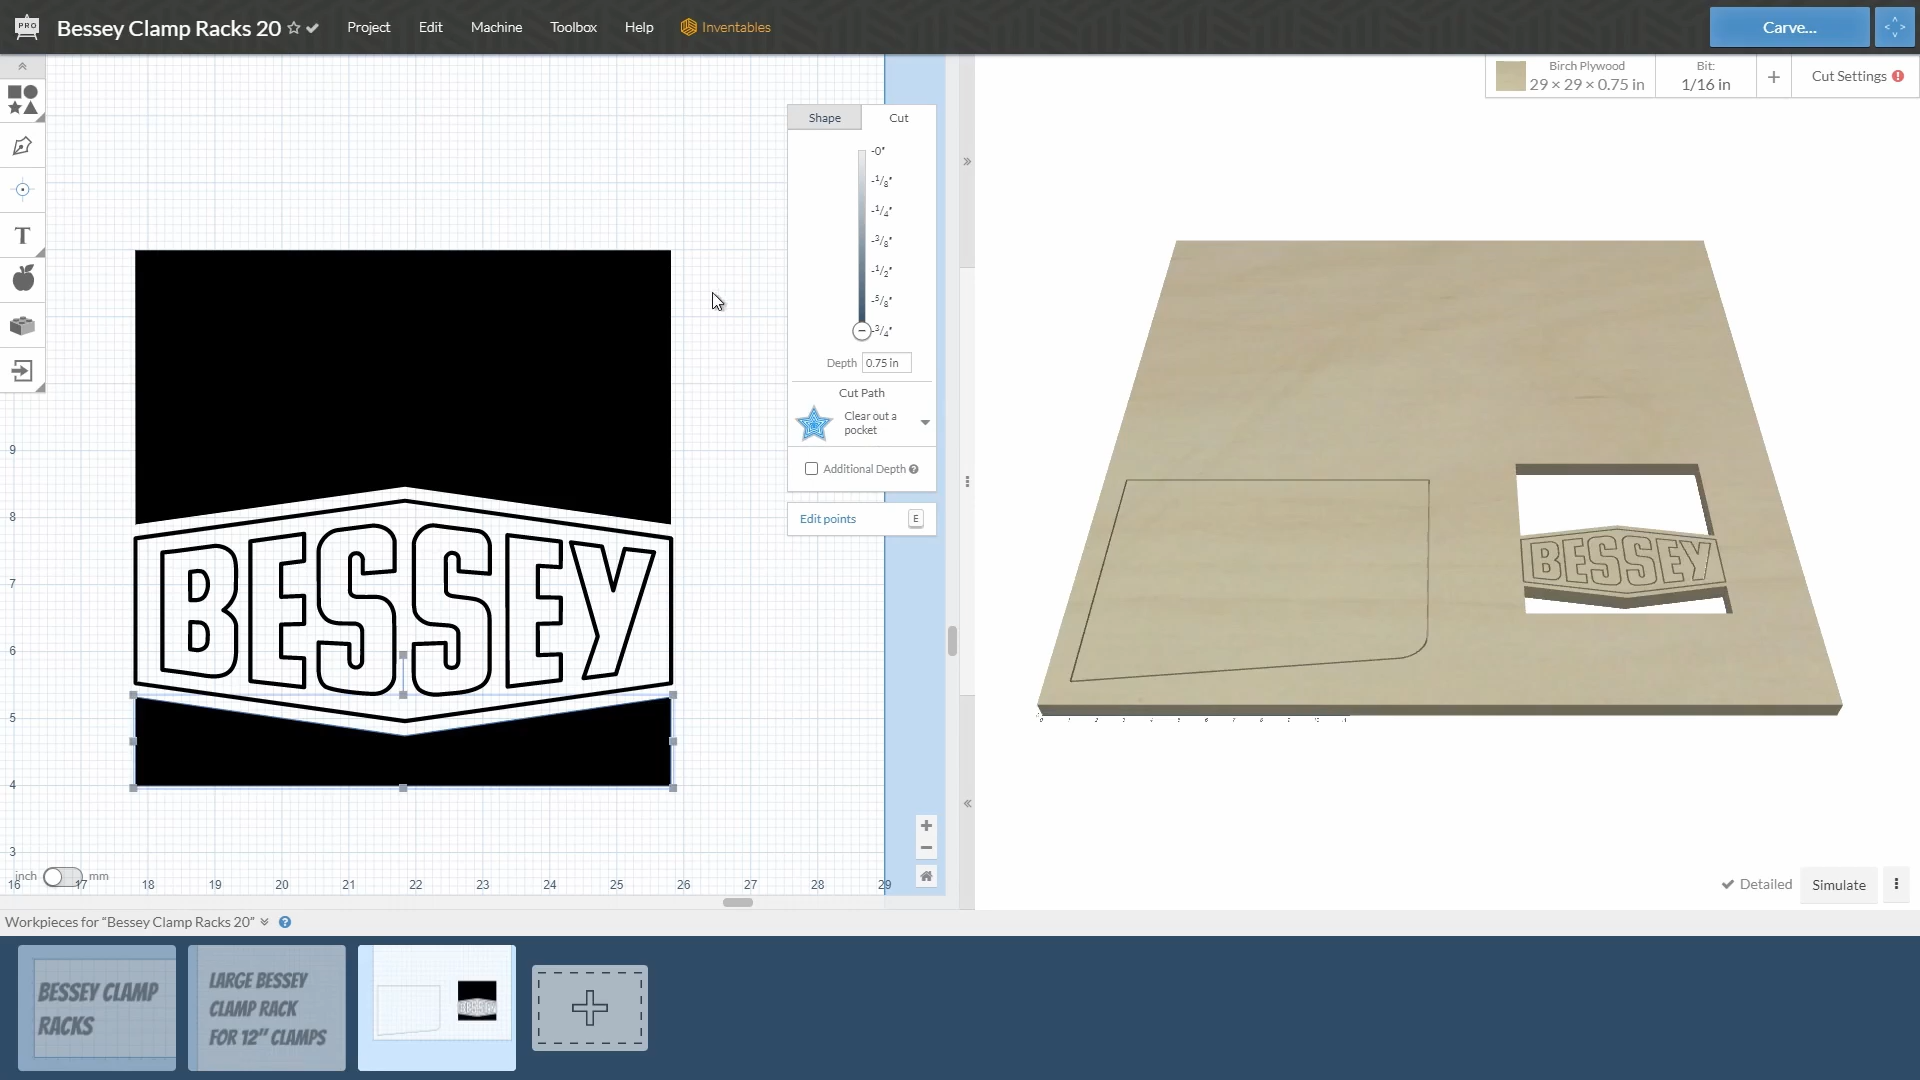Open the Apple icon library tool
Screen dimensions: 1920x1080
(x=22, y=279)
